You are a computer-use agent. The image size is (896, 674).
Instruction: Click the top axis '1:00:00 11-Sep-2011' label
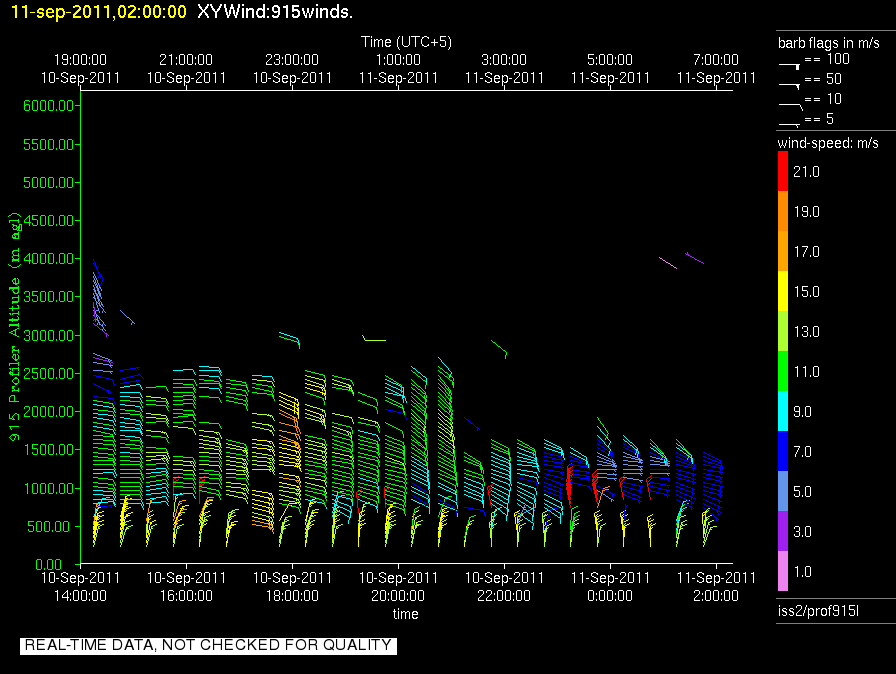[x=398, y=69]
